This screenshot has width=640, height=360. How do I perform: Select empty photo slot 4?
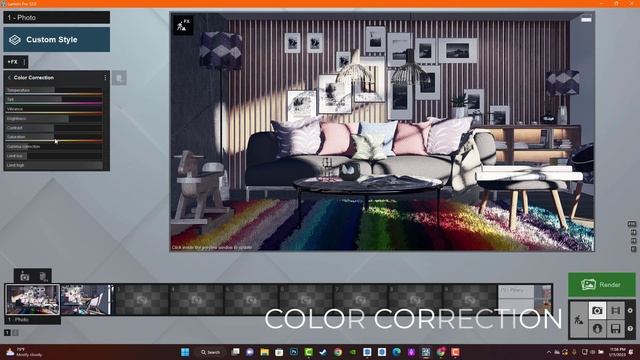(196, 300)
